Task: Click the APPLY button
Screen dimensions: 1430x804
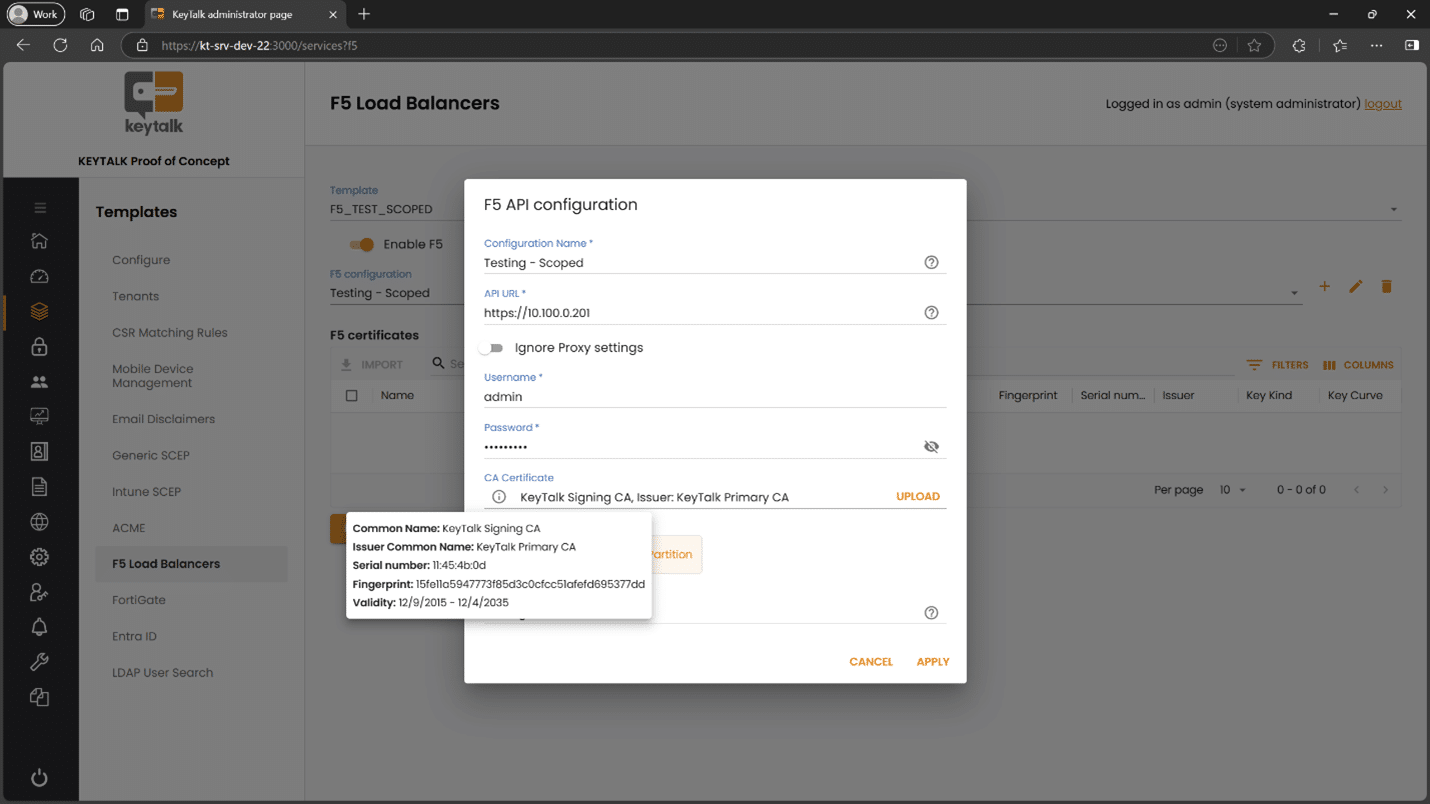Action: pyautogui.click(x=932, y=662)
